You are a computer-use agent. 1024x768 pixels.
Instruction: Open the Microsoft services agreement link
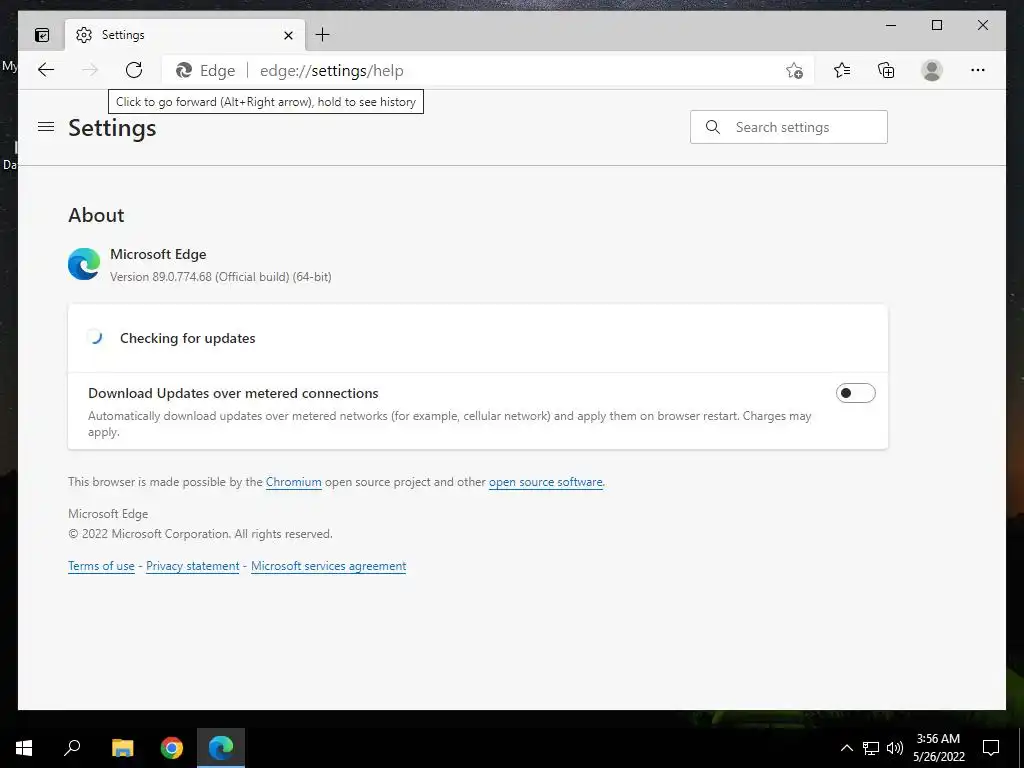point(328,566)
